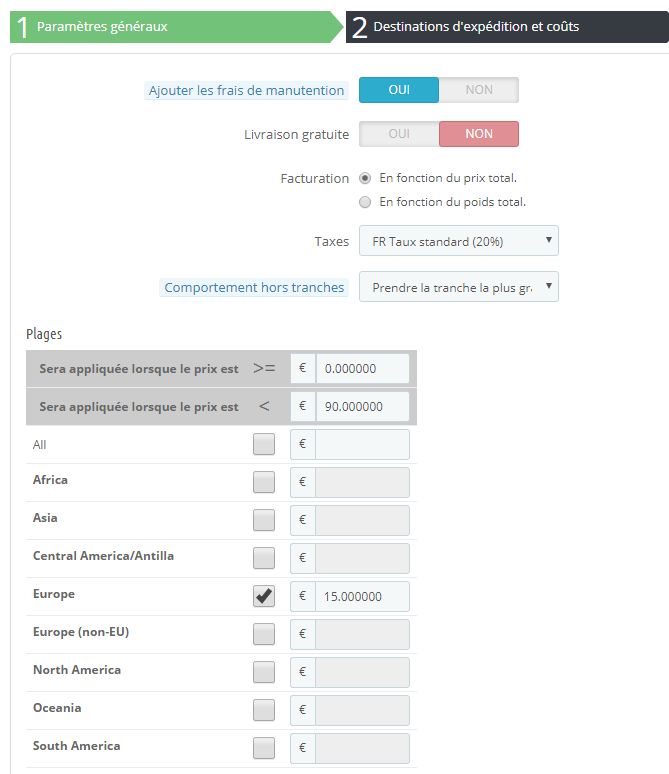Image resolution: width=669 pixels, height=774 pixels.
Task: Open the Taxes dropdown
Action: coord(459,241)
